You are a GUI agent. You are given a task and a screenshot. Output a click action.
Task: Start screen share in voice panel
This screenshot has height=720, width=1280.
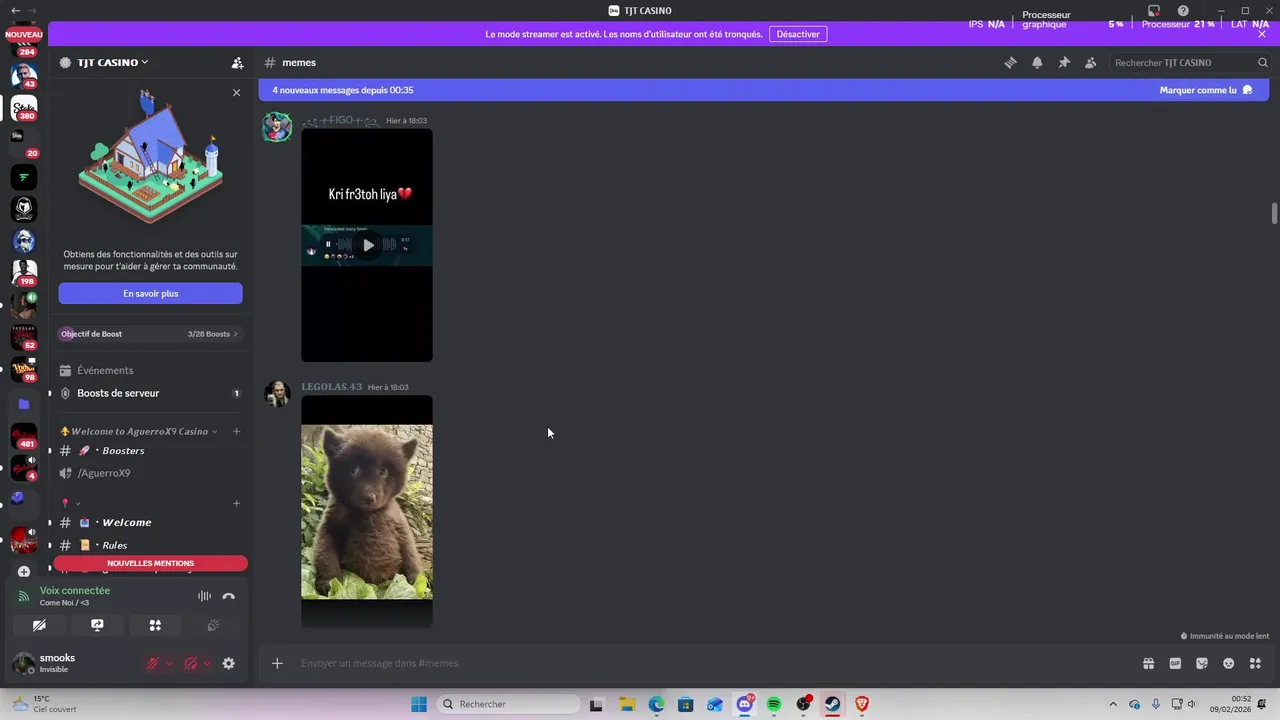click(97, 625)
